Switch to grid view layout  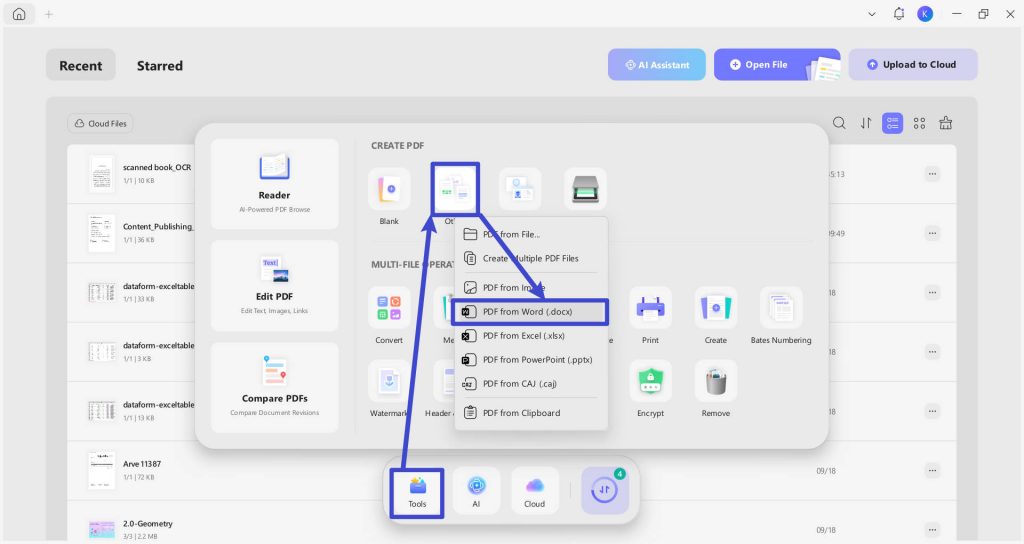click(x=920, y=123)
